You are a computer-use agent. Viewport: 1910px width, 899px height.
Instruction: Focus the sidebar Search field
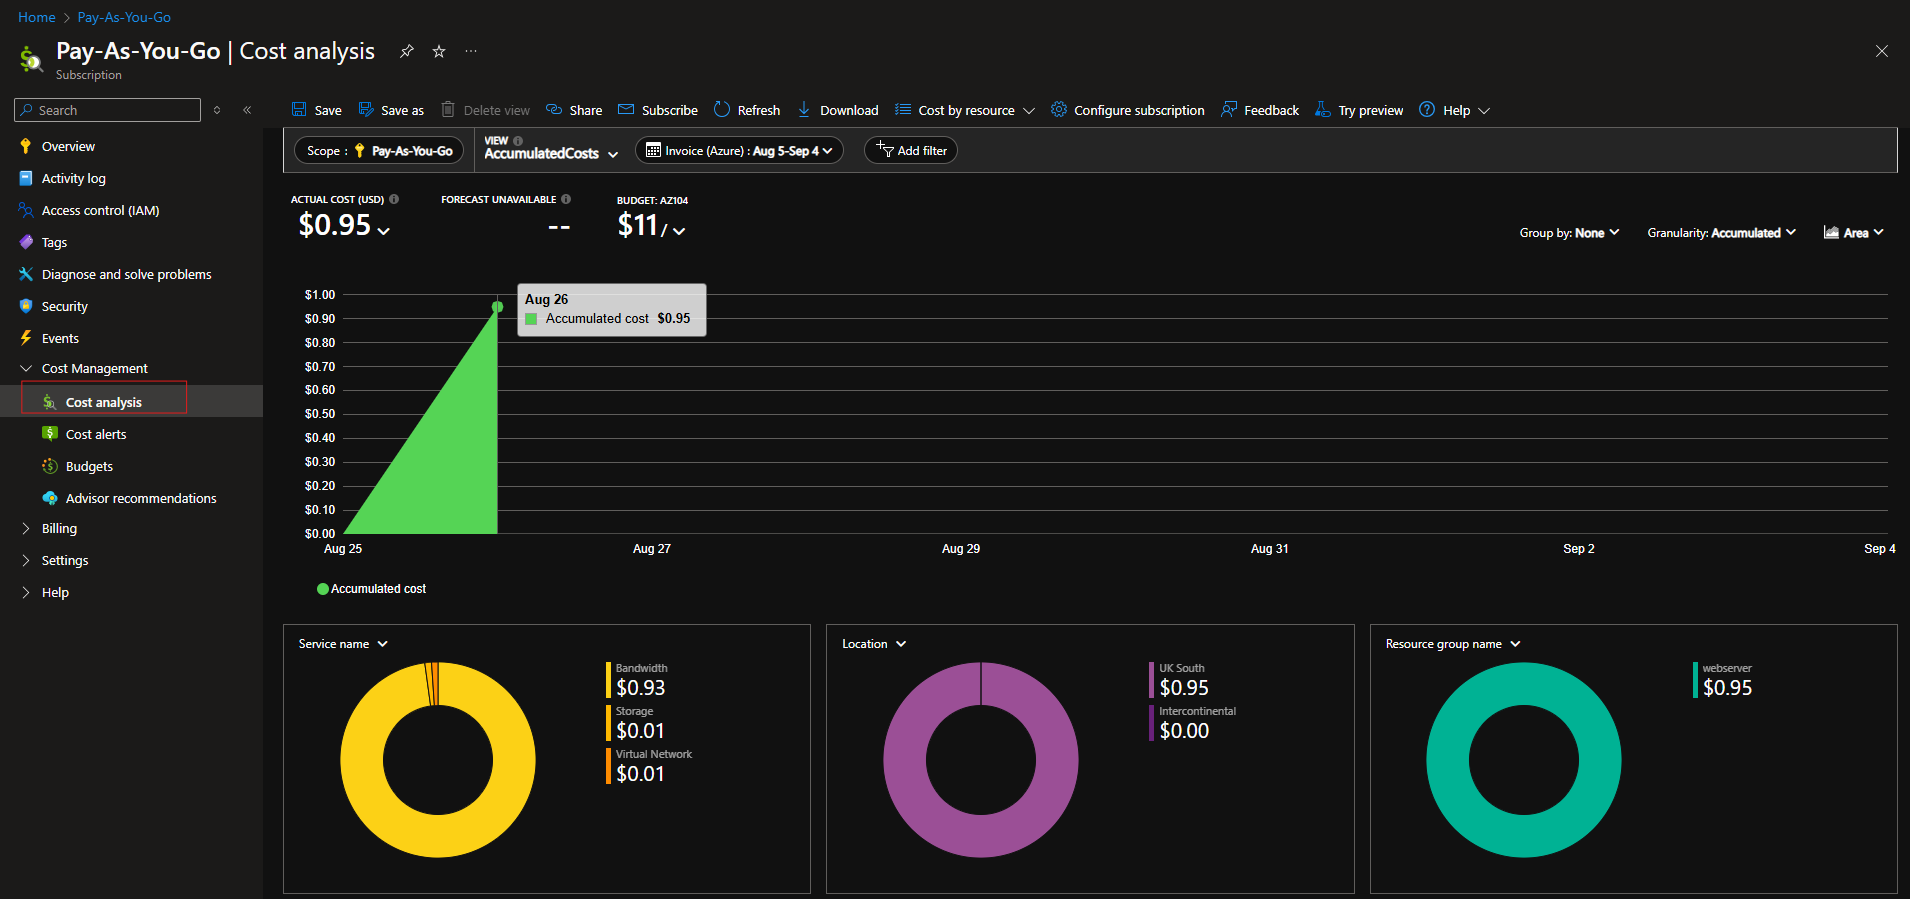tap(108, 110)
